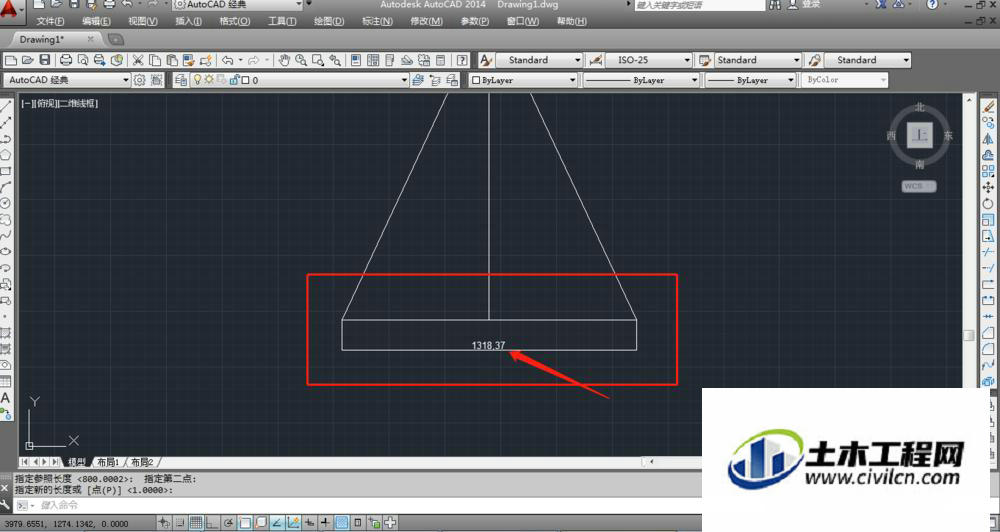The height and width of the screenshot is (532, 1000).
Task: Select the Fillet tool
Action: coord(988,349)
